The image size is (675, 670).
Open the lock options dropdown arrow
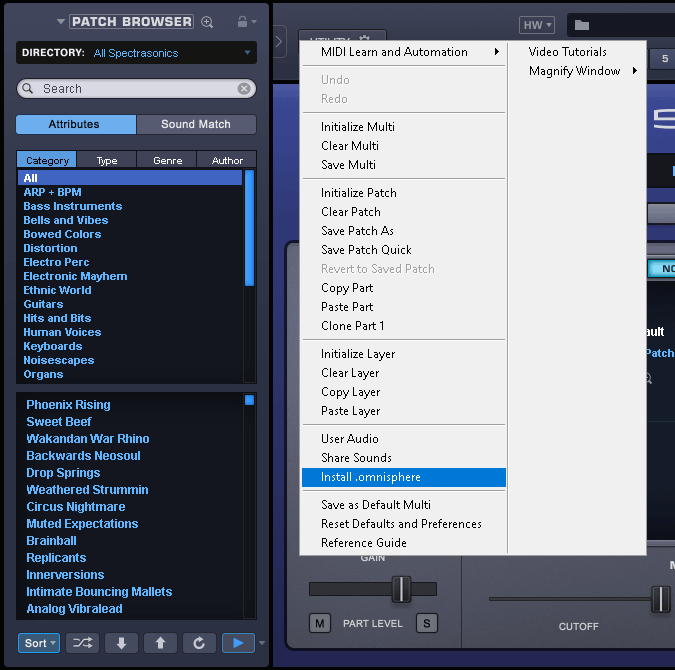(x=254, y=22)
